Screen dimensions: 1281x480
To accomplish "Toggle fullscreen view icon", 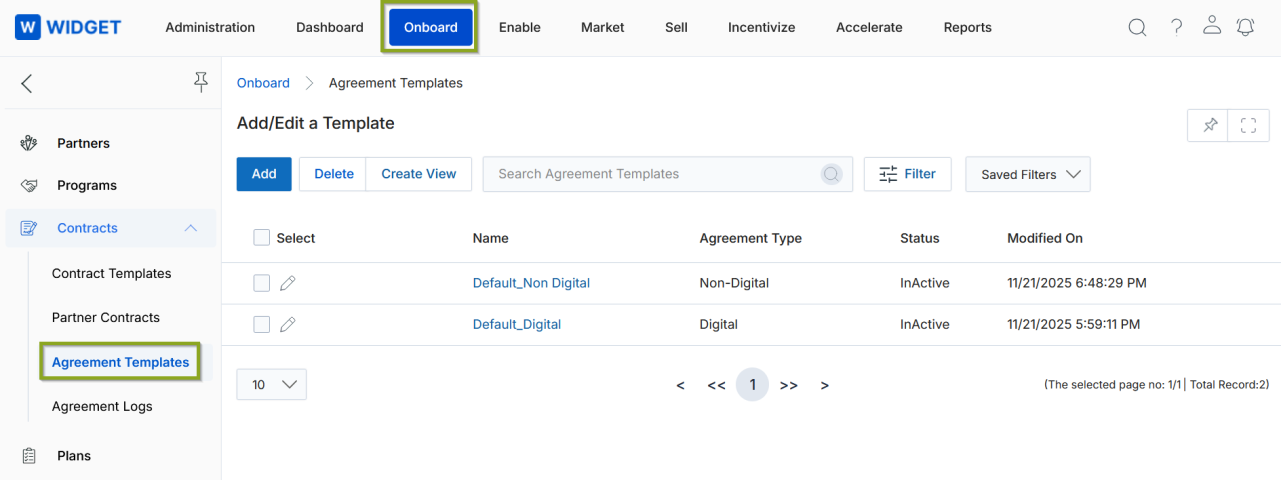I will (x=1248, y=125).
